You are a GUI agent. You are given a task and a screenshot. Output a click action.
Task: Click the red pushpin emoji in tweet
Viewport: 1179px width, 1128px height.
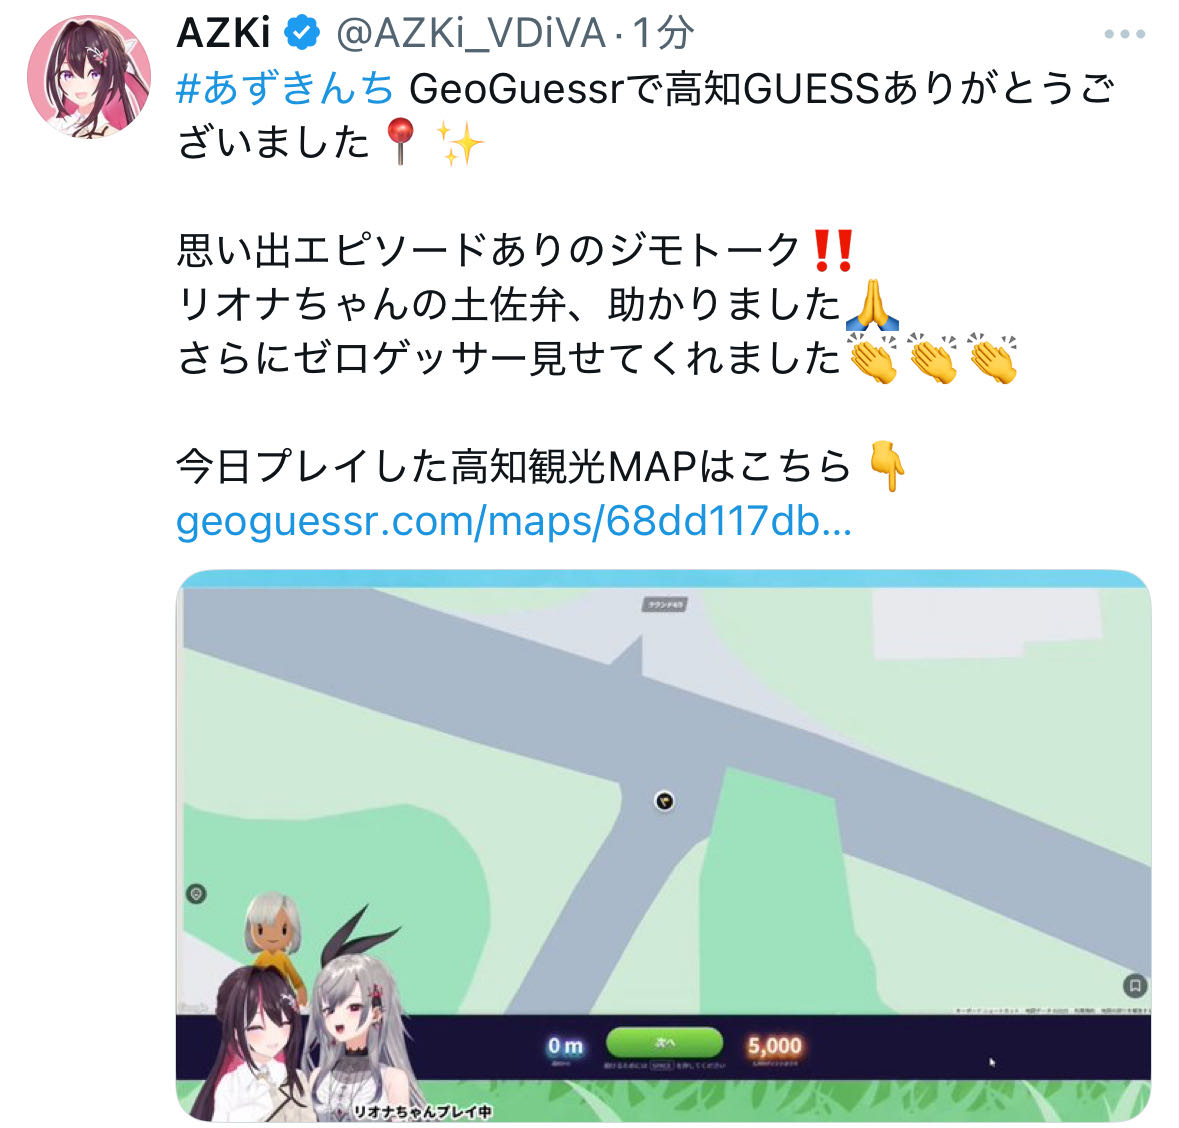[400, 141]
